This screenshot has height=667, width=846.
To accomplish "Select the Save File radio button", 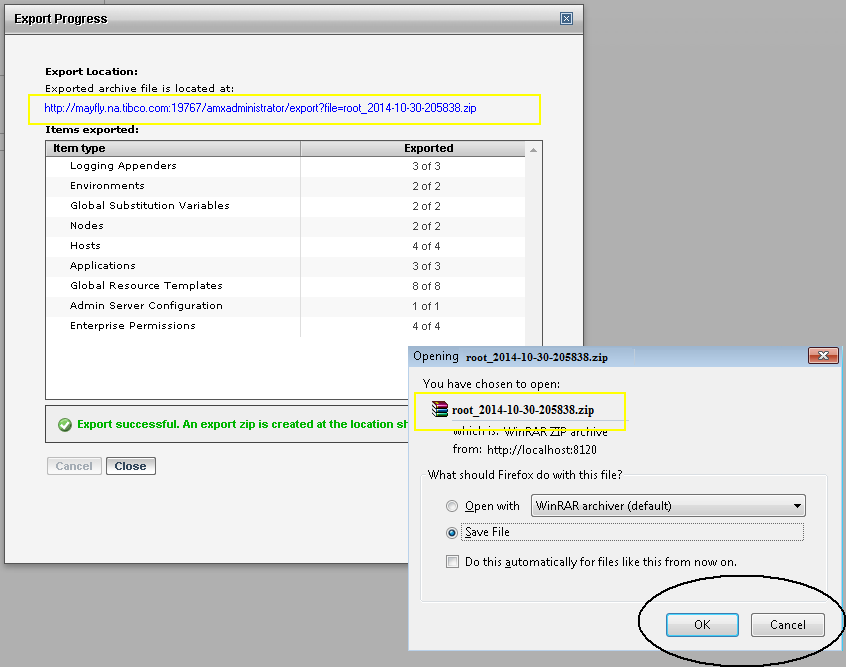I will (x=452, y=533).
